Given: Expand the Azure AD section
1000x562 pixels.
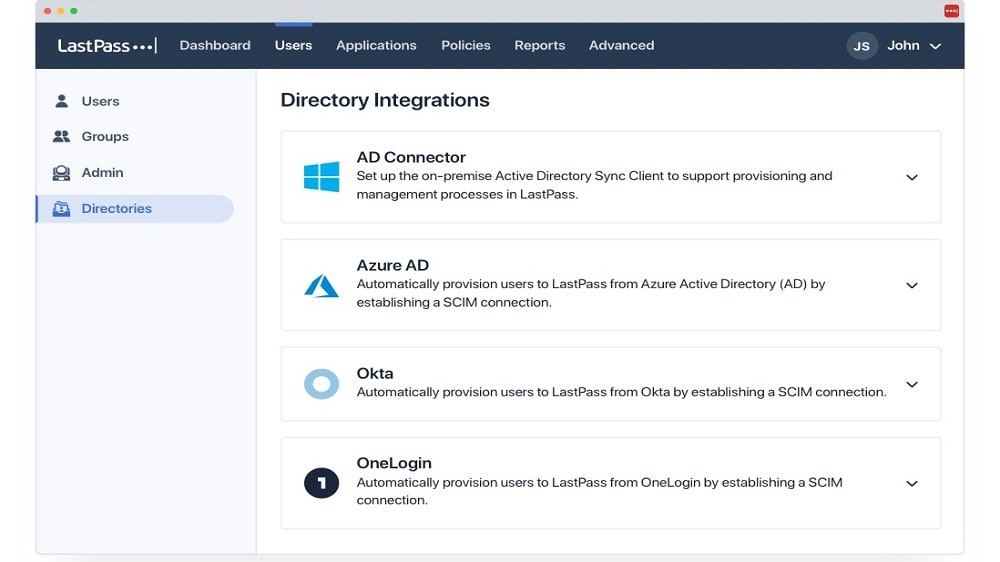Looking at the screenshot, I should (x=912, y=285).
